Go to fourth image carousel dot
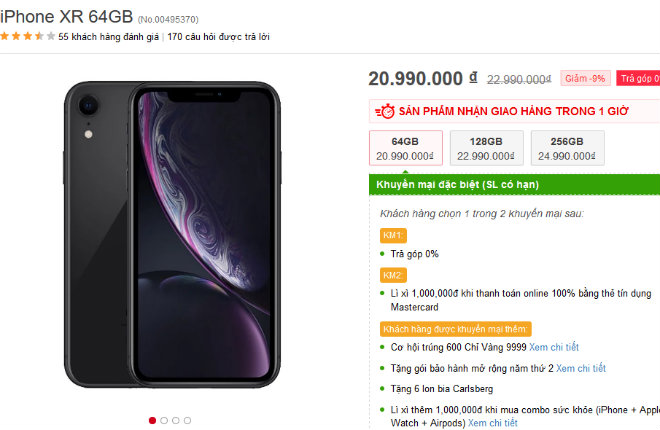The height and width of the screenshot is (430, 660). click(x=188, y=420)
